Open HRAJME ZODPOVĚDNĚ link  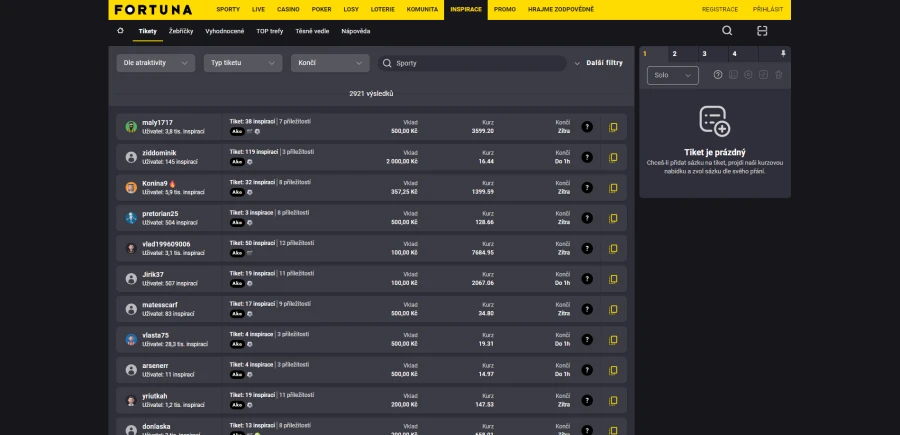coord(561,10)
